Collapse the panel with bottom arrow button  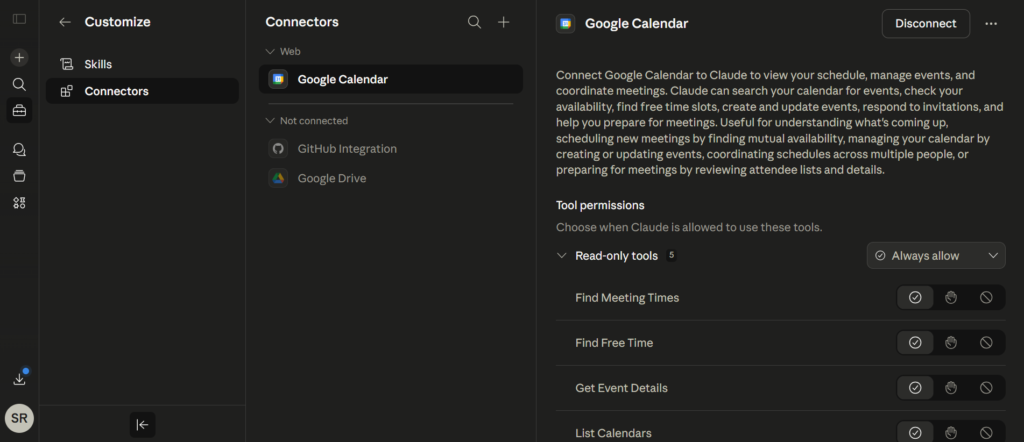pyautogui.click(x=142, y=424)
